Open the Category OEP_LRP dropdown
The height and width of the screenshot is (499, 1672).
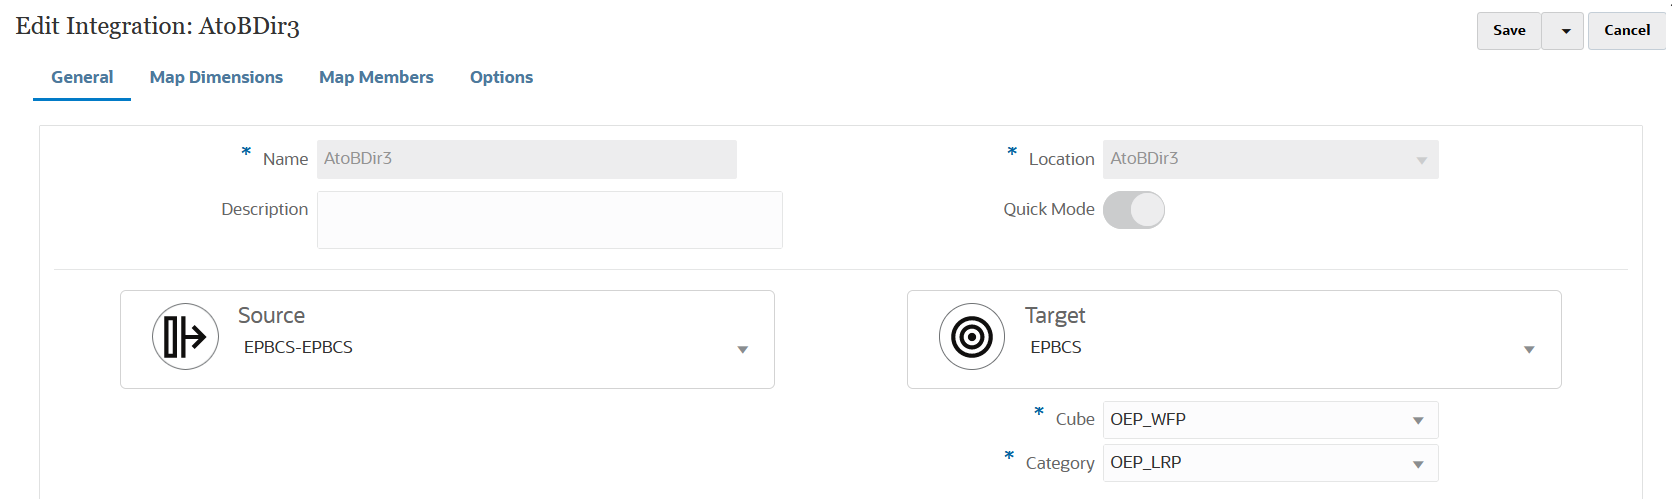click(1418, 464)
